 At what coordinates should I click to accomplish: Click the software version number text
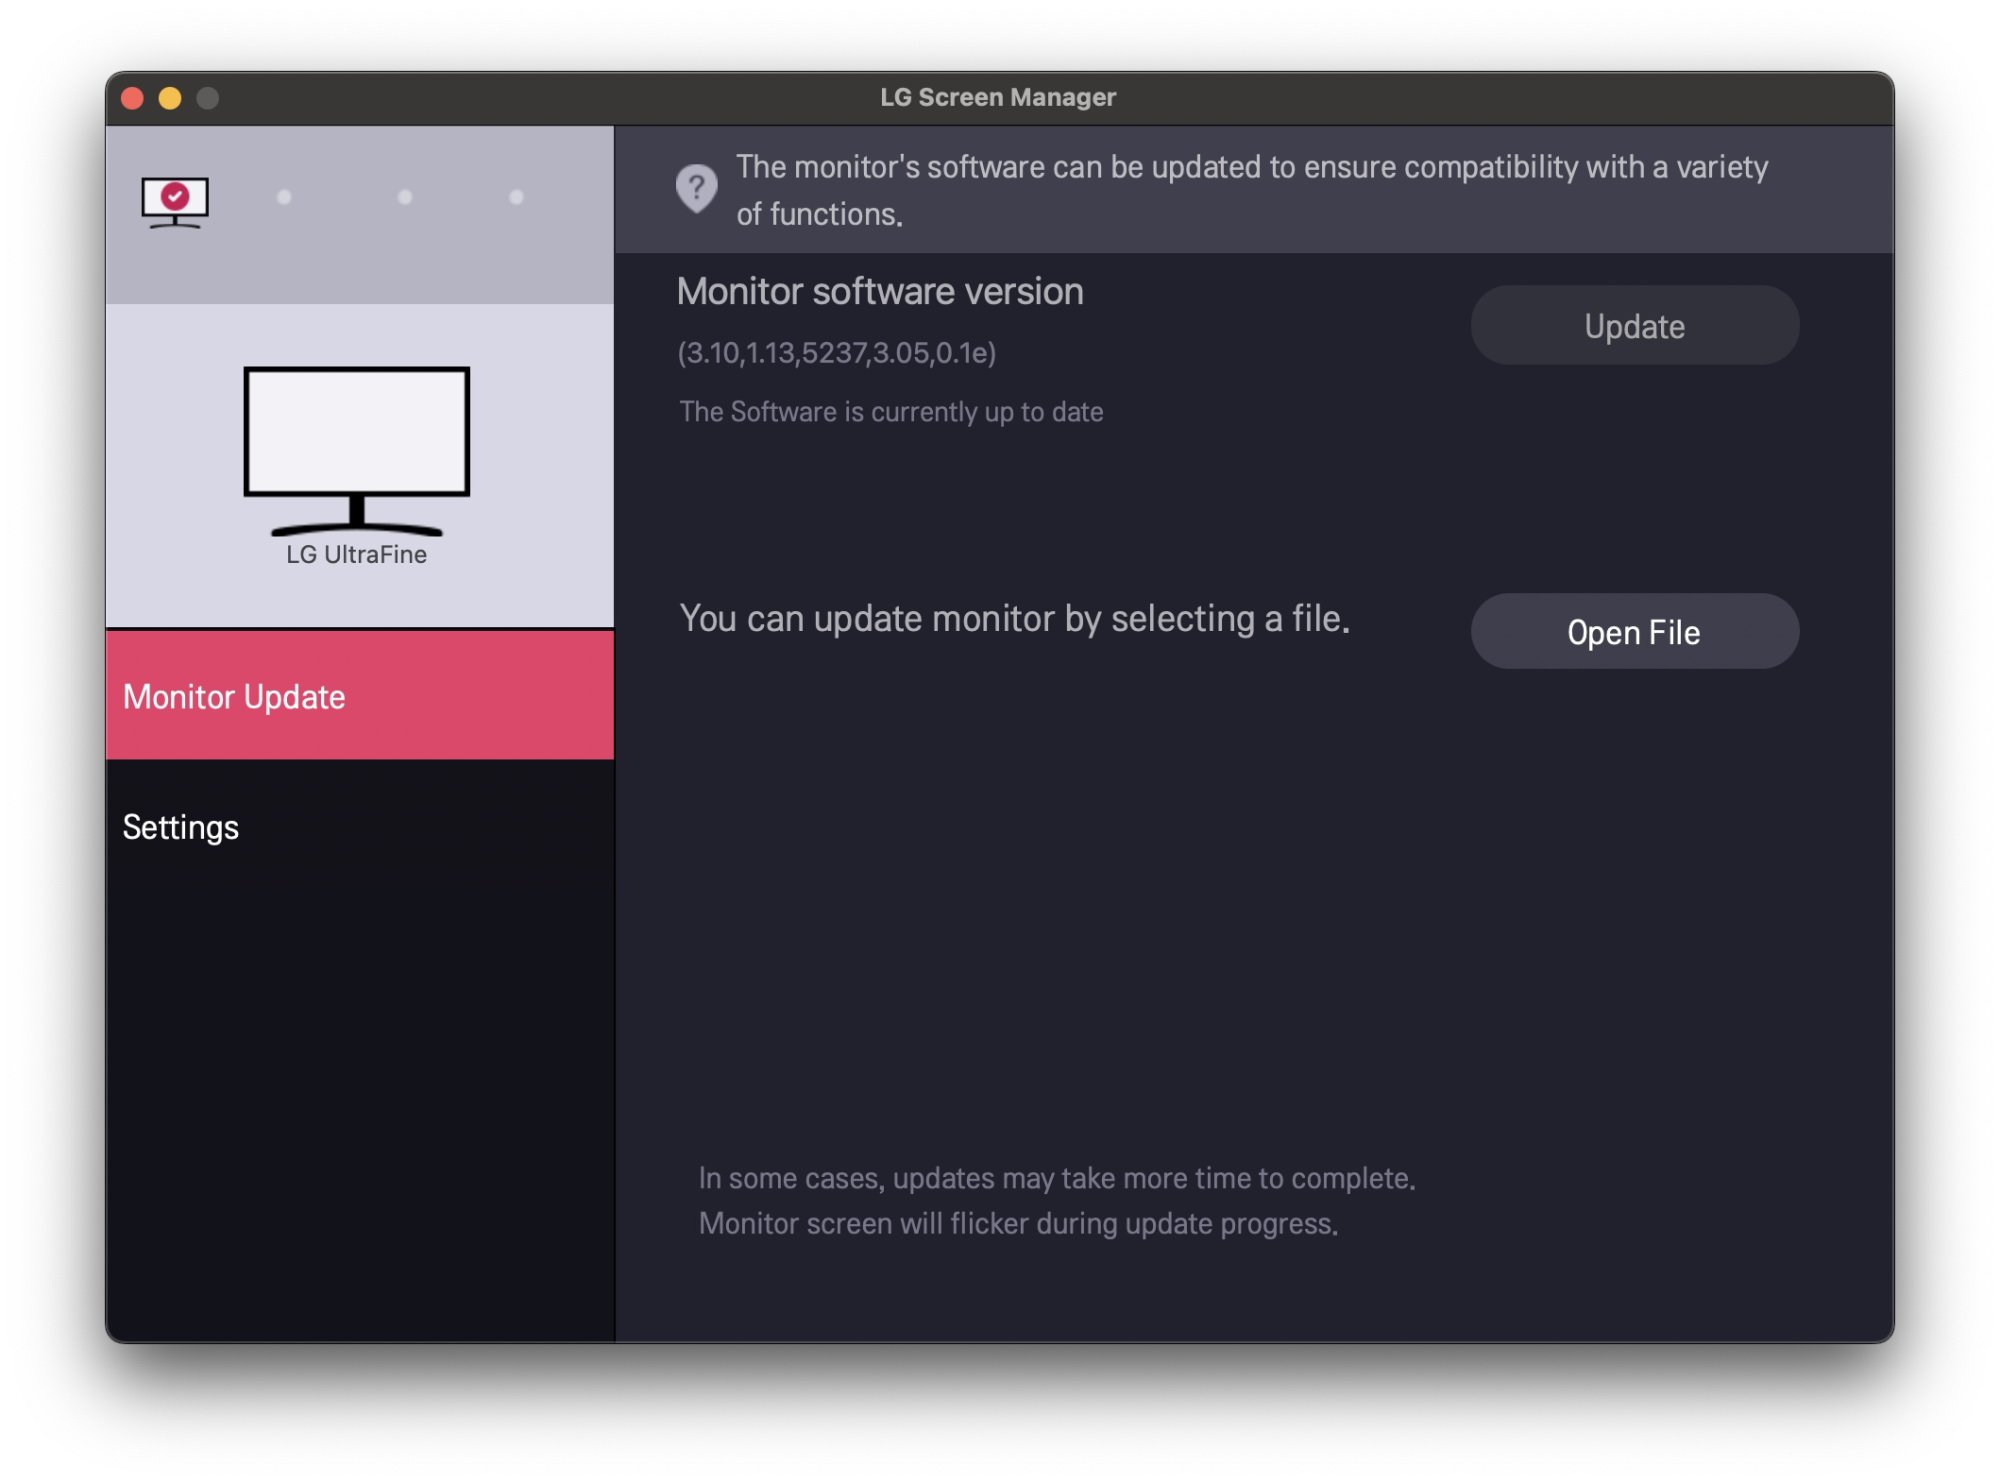pos(836,353)
